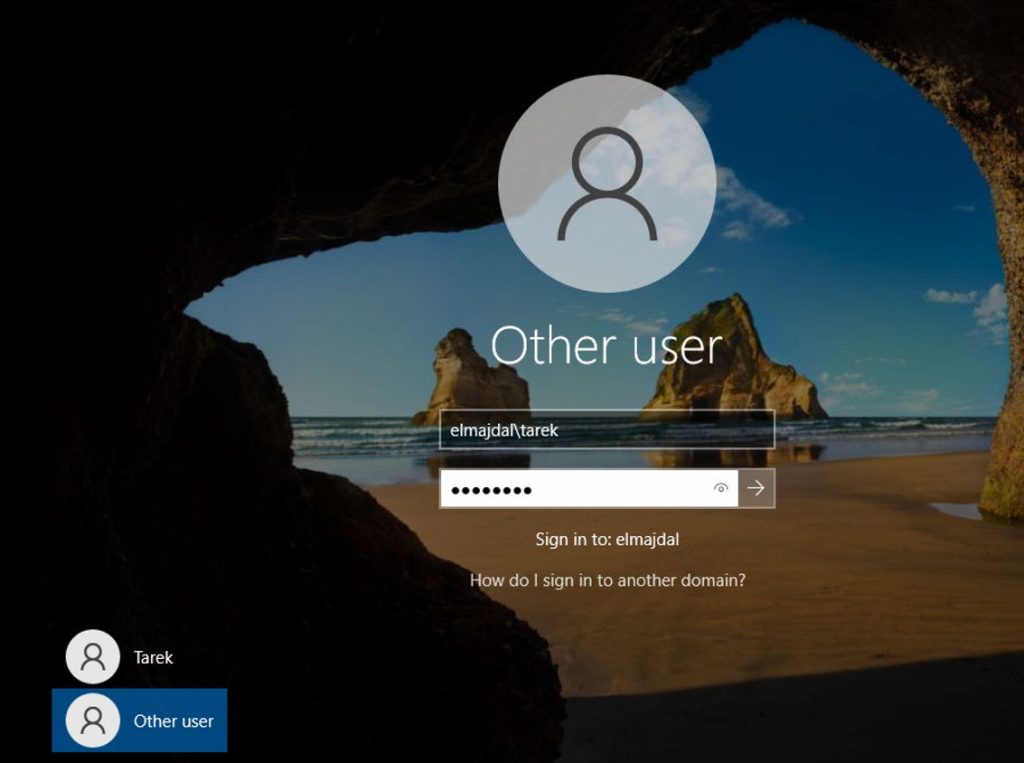This screenshot has height=763, width=1024.
Task: Click How do I sign in to another domain
Action: [608, 578]
